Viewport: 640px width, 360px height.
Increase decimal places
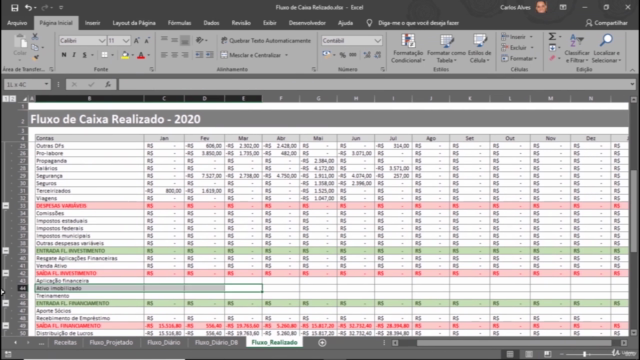[x=367, y=55]
